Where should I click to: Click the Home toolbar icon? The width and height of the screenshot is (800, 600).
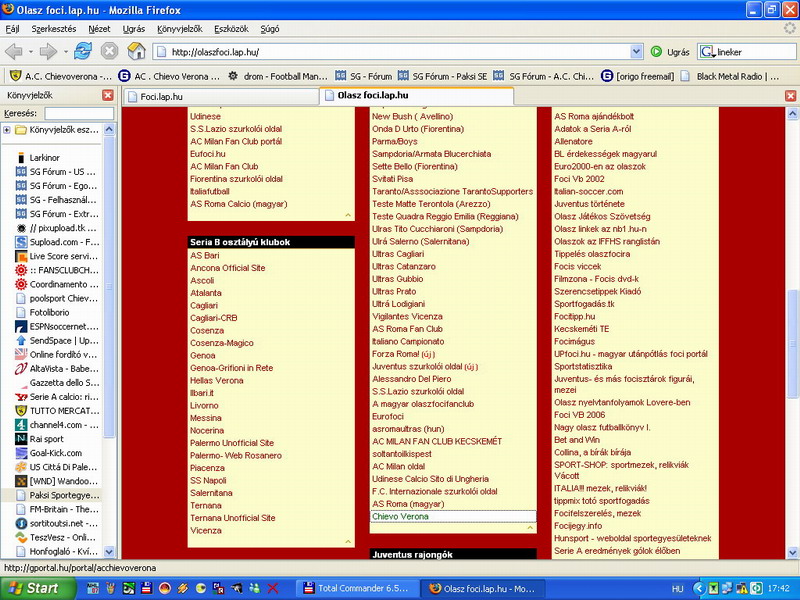[136, 51]
